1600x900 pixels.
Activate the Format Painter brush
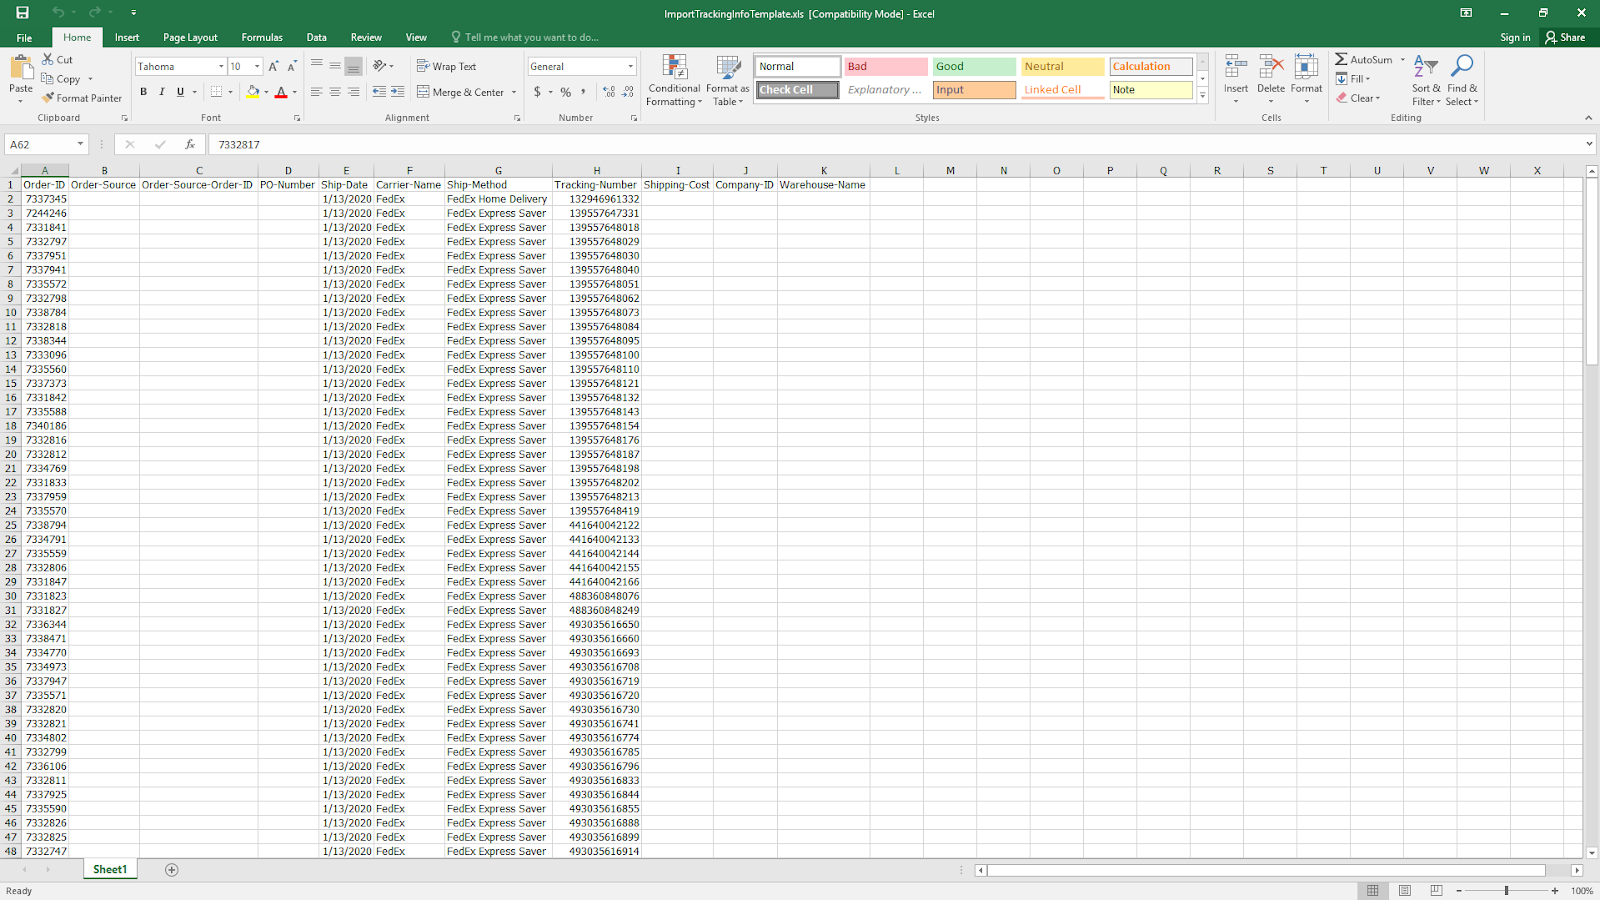click(82, 98)
